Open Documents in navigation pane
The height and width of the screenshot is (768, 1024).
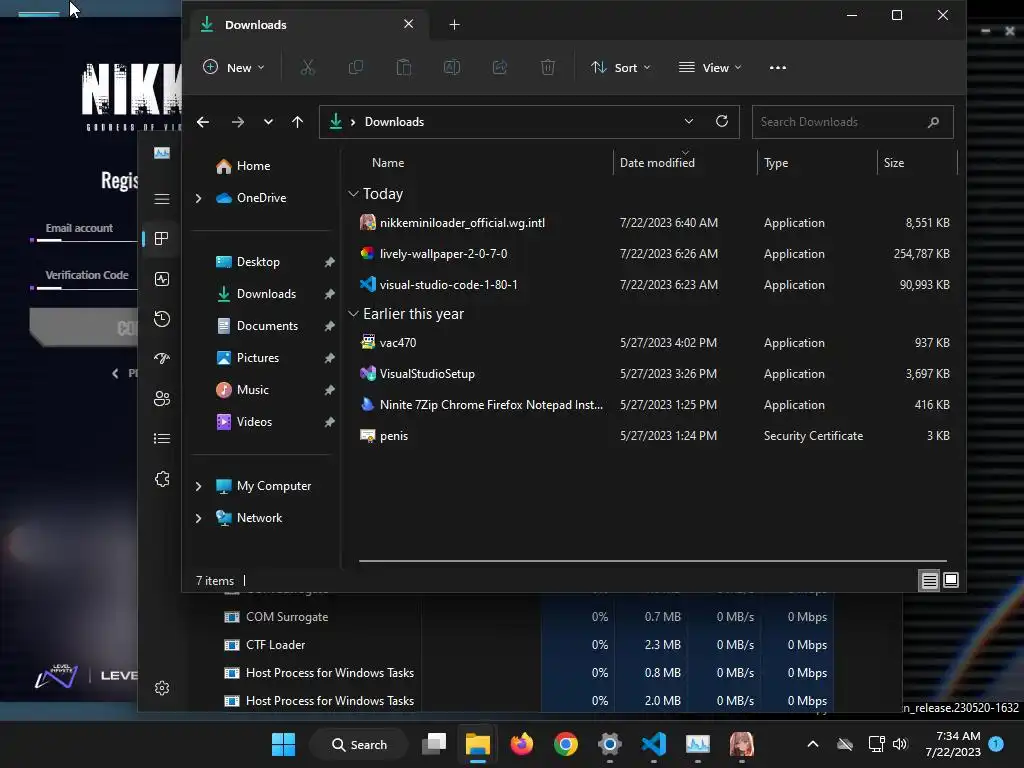point(257,326)
